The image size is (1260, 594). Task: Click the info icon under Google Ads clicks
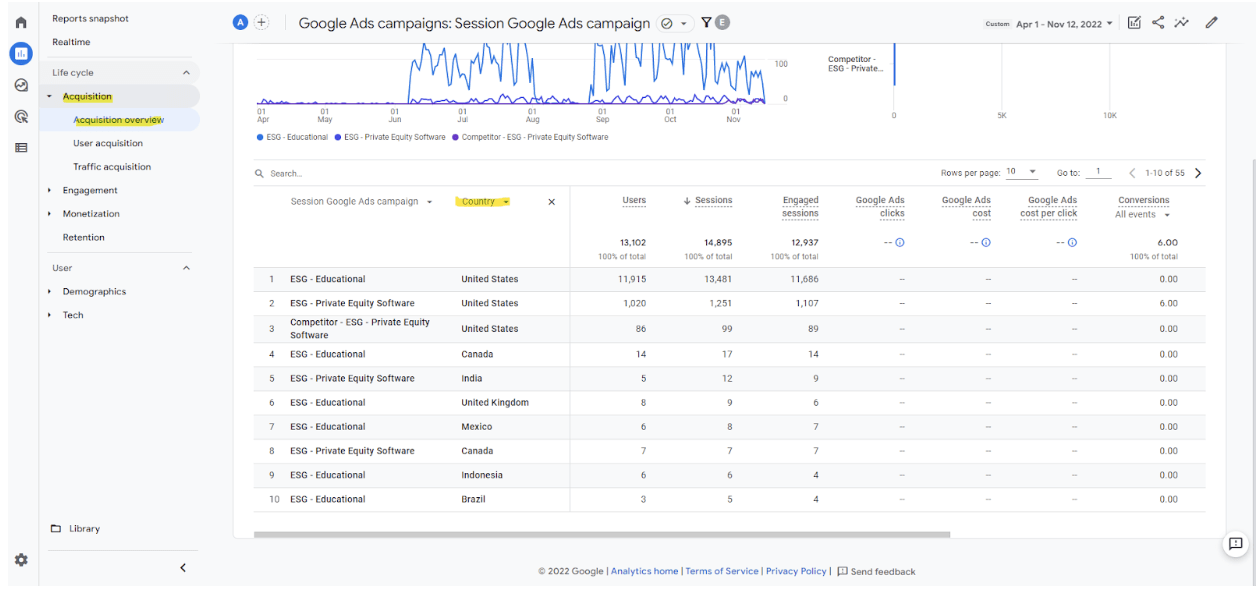point(900,242)
